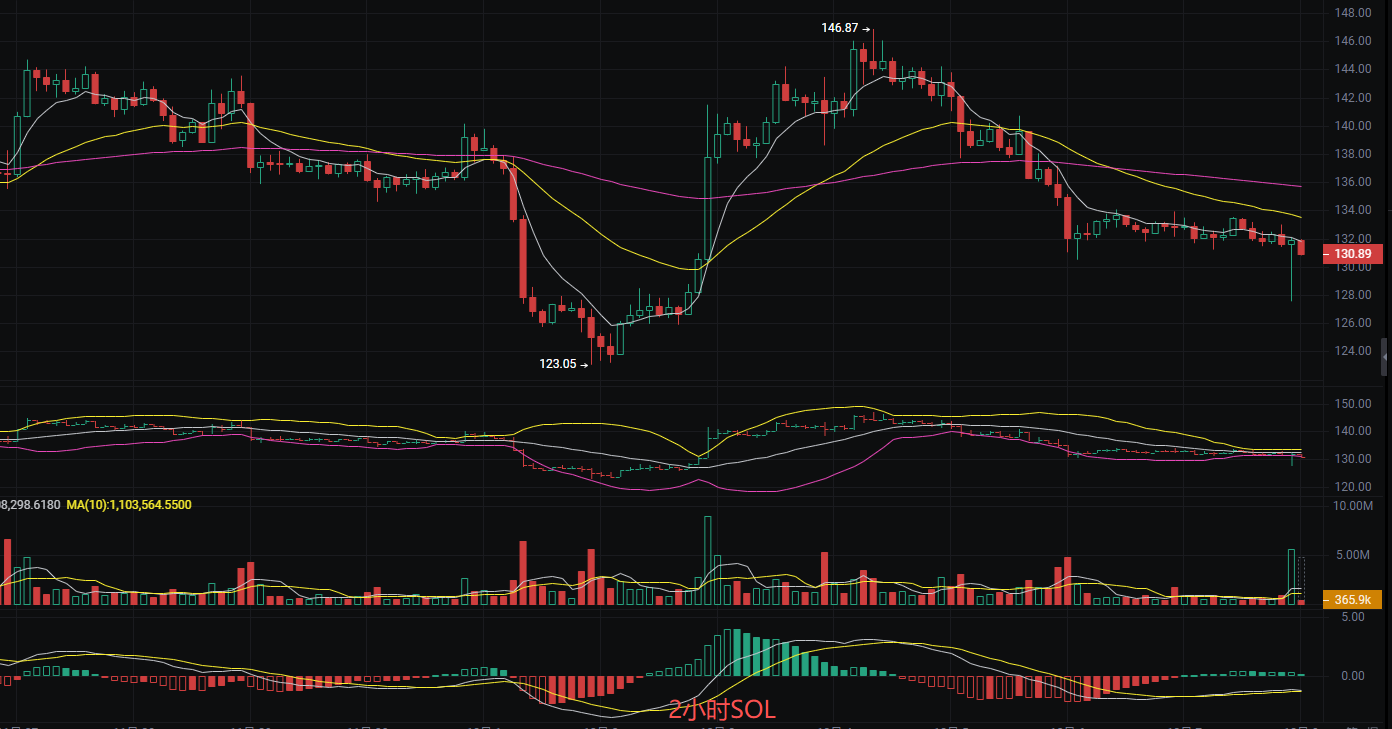Click the 124.00 label on price axis

(1352, 351)
